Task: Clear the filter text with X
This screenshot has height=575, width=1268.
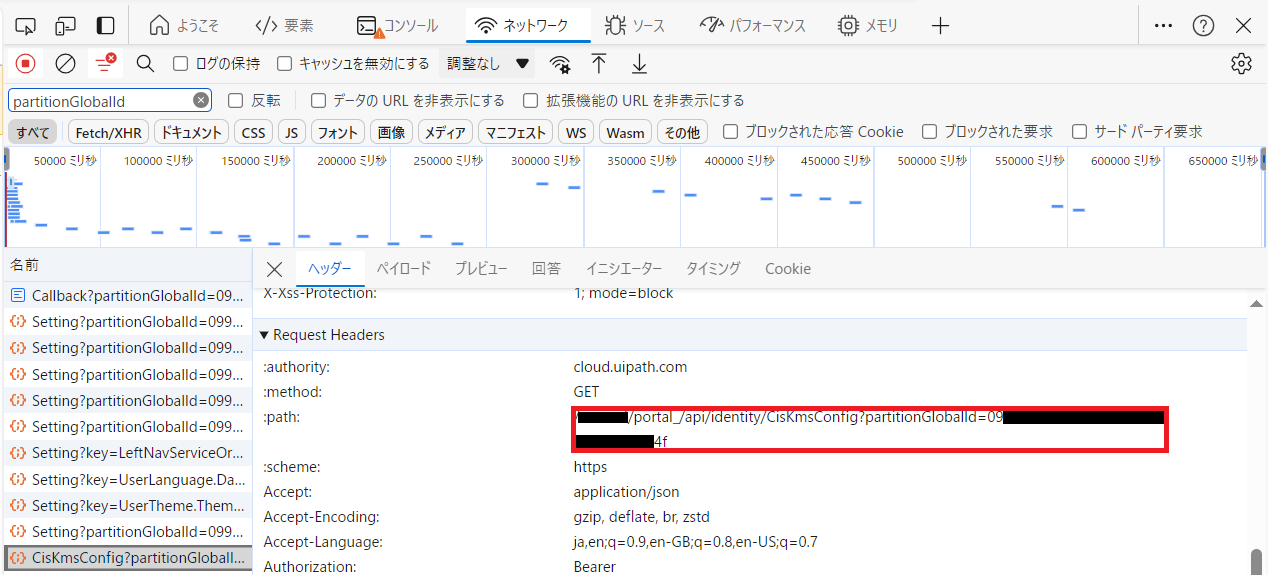Action: [x=201, y=100]
